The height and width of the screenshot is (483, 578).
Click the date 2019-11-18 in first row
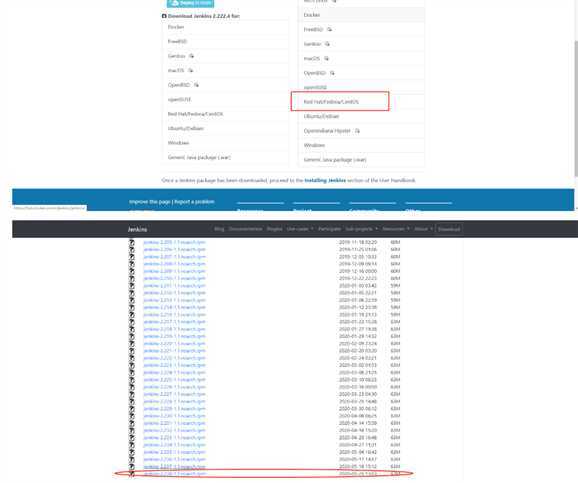tap(358, 242)
